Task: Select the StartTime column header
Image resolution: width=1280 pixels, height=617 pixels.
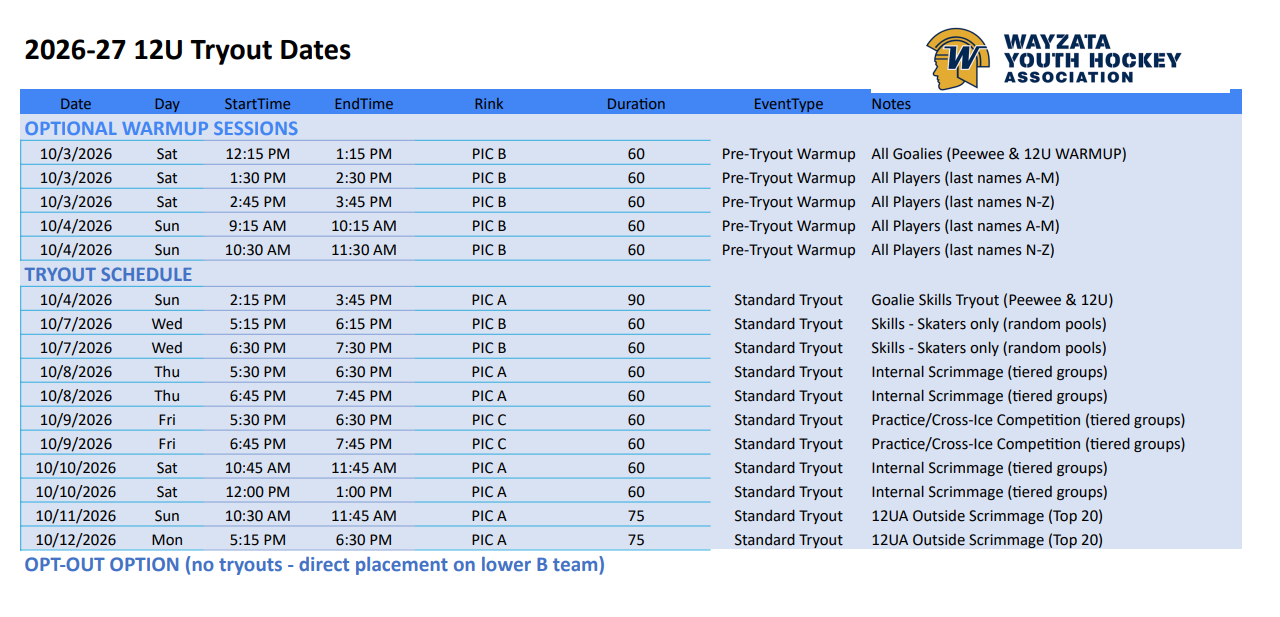Action: click(257, 104)
